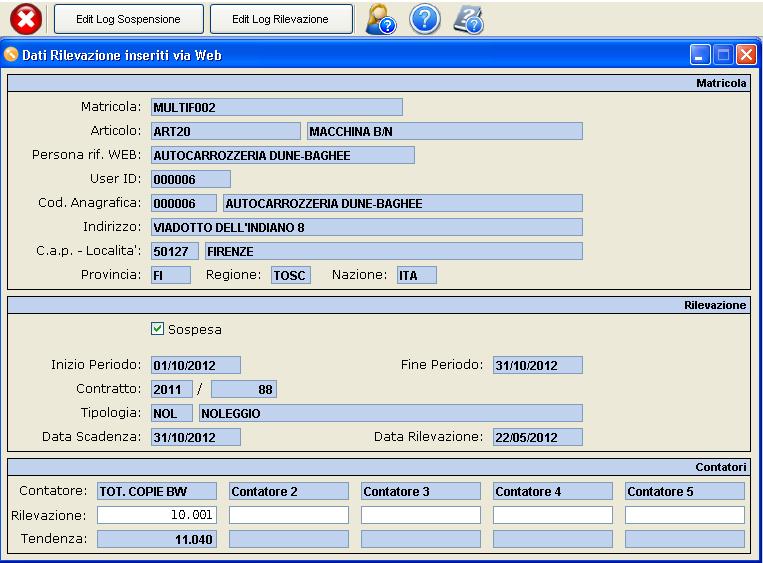Click the TOT. COPIE BW counter field
Viewport: 763px width, 563px height.
pyautogui.click(x=157, y=491)
